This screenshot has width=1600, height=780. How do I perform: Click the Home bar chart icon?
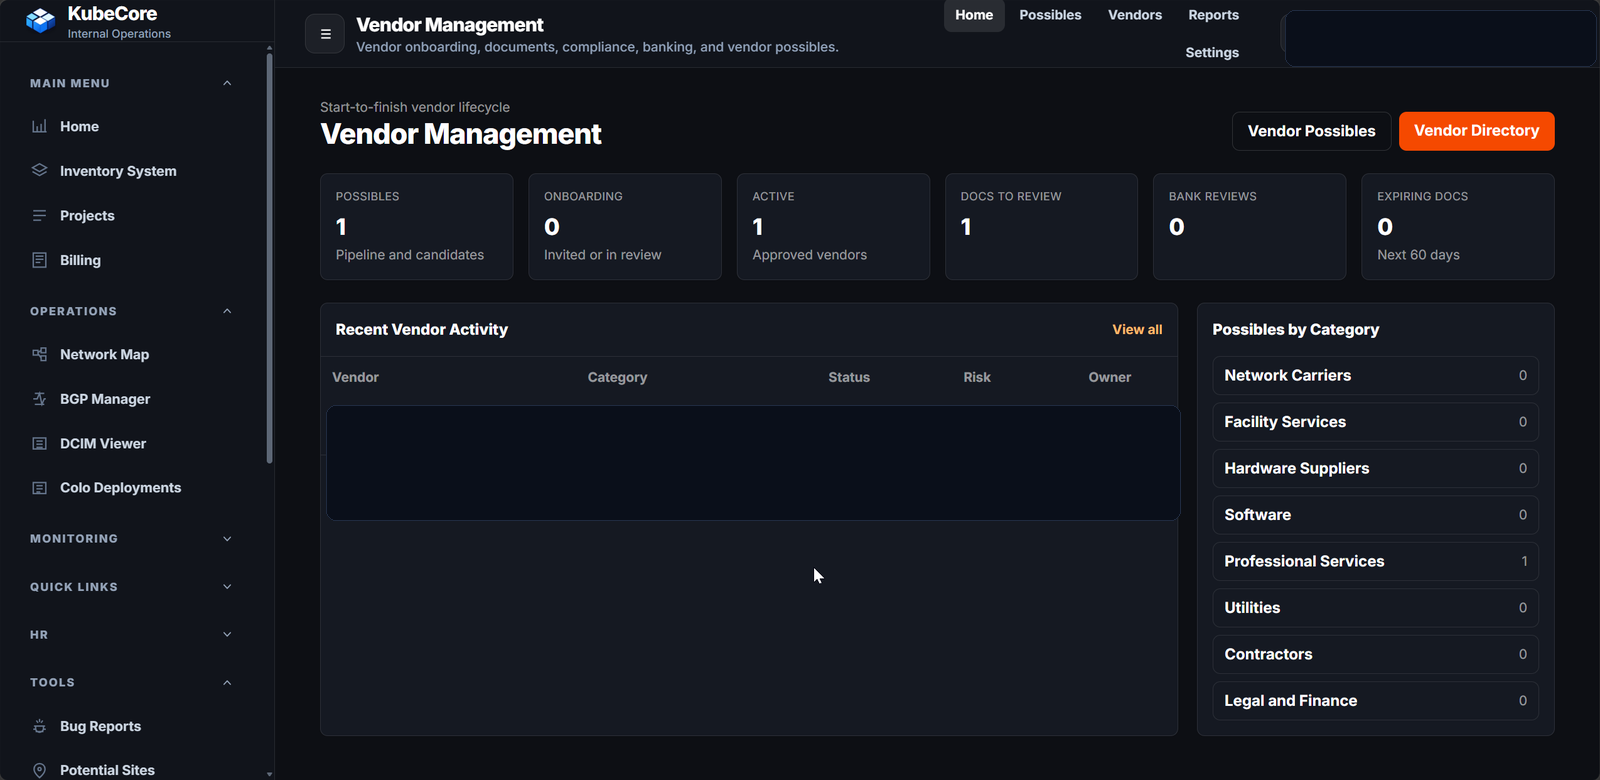pos(40,126)
